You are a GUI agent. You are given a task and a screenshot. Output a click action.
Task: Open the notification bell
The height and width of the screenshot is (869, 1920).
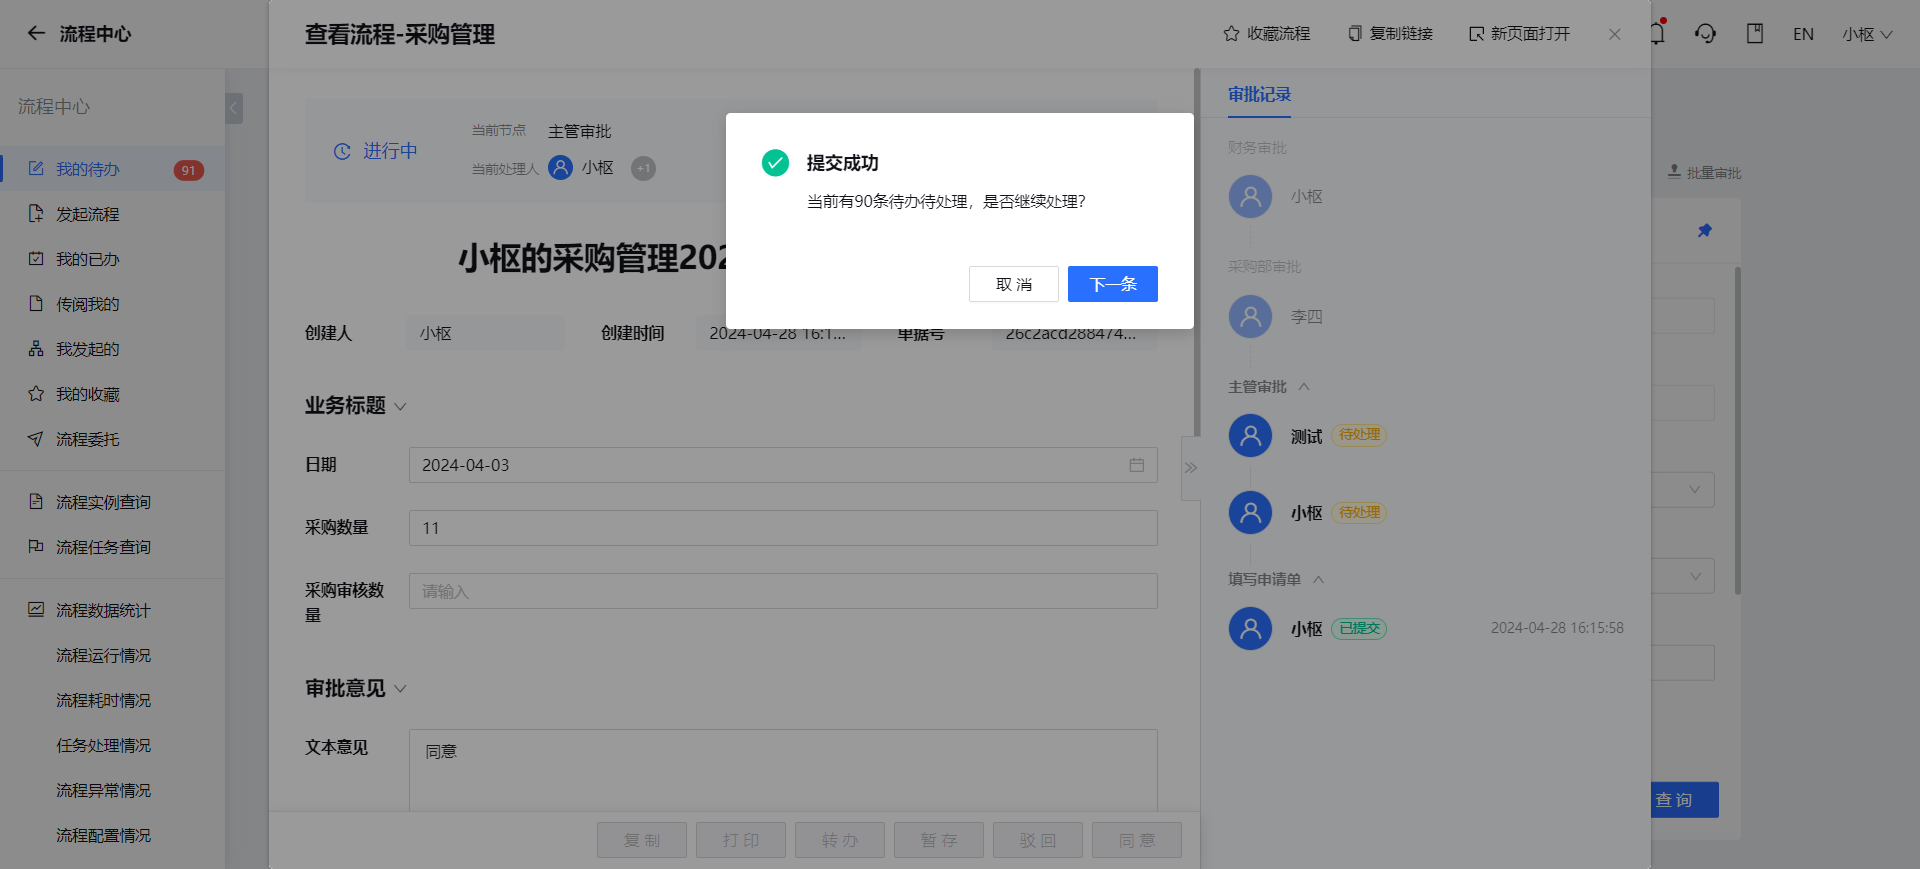[1657, 33]
